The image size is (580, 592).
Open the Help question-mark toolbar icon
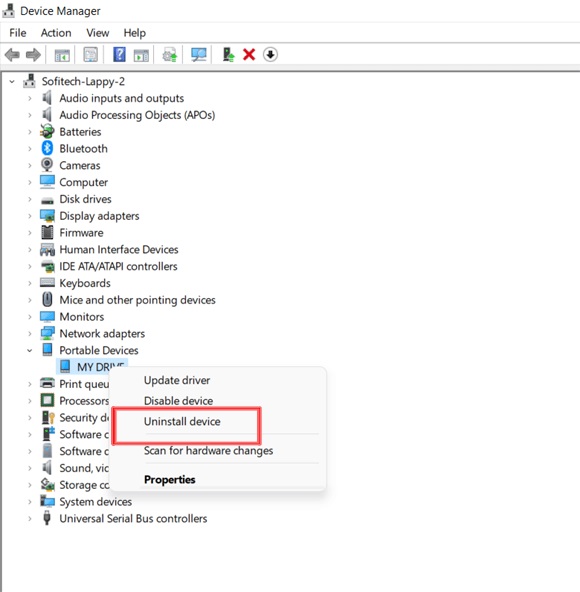119,55
